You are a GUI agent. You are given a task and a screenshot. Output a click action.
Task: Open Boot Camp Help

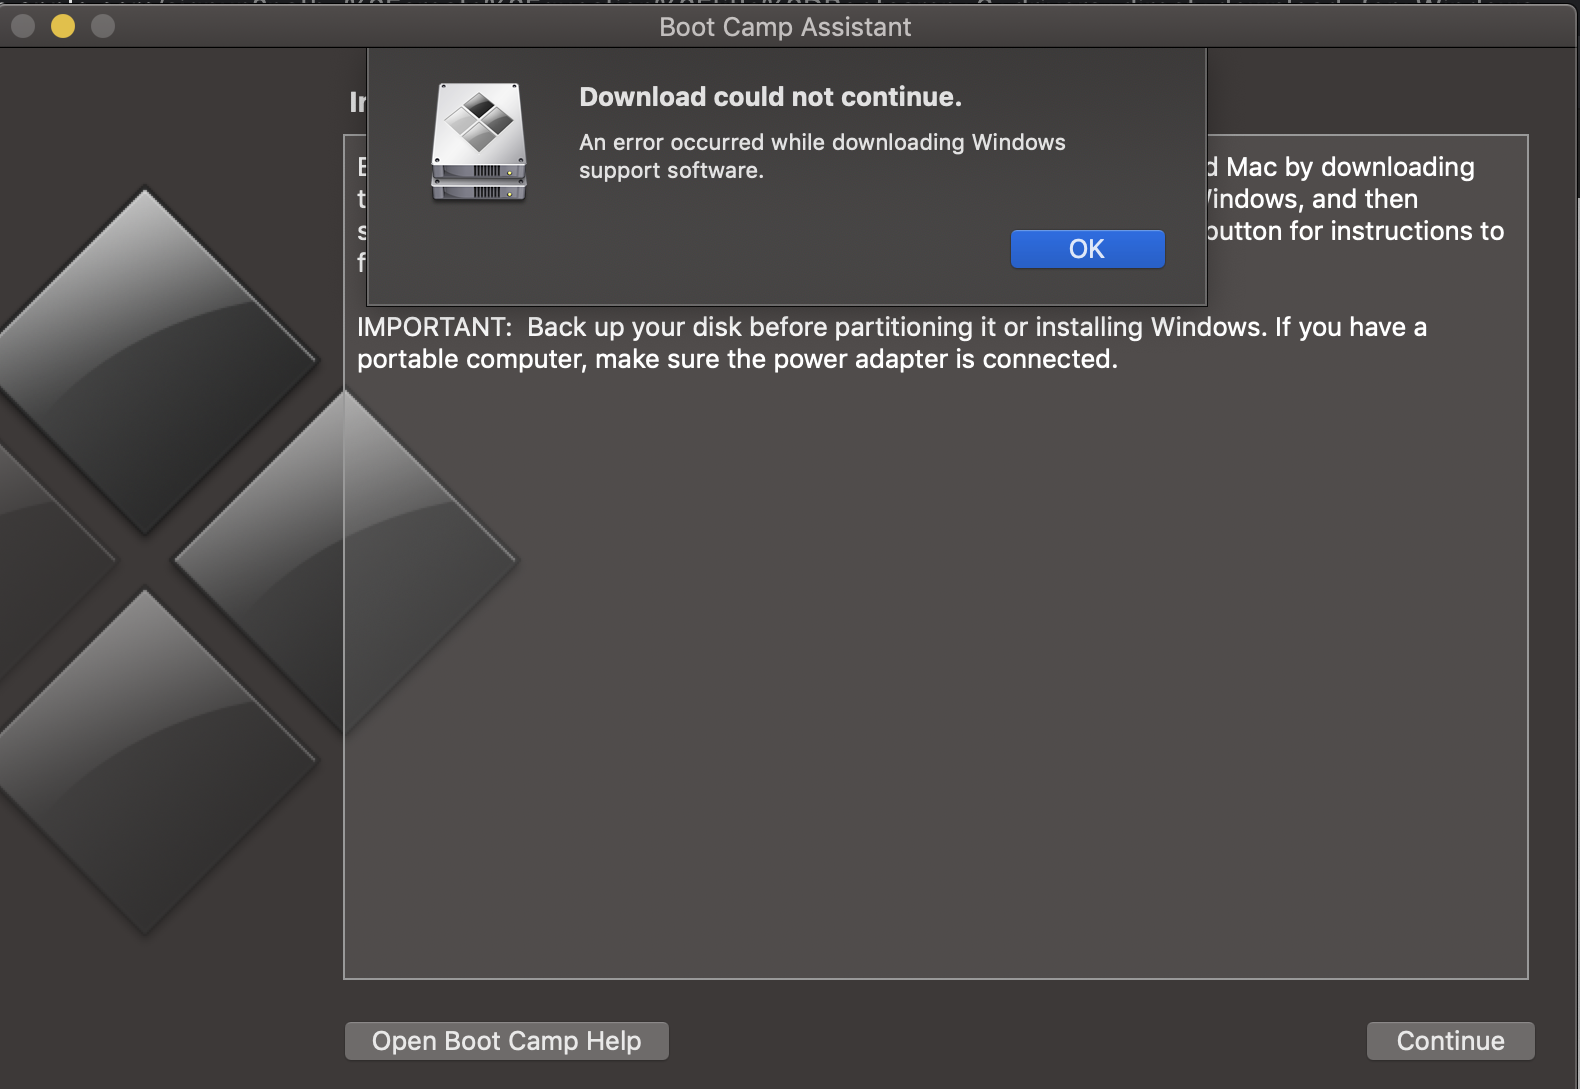(x=506, y=1041)
